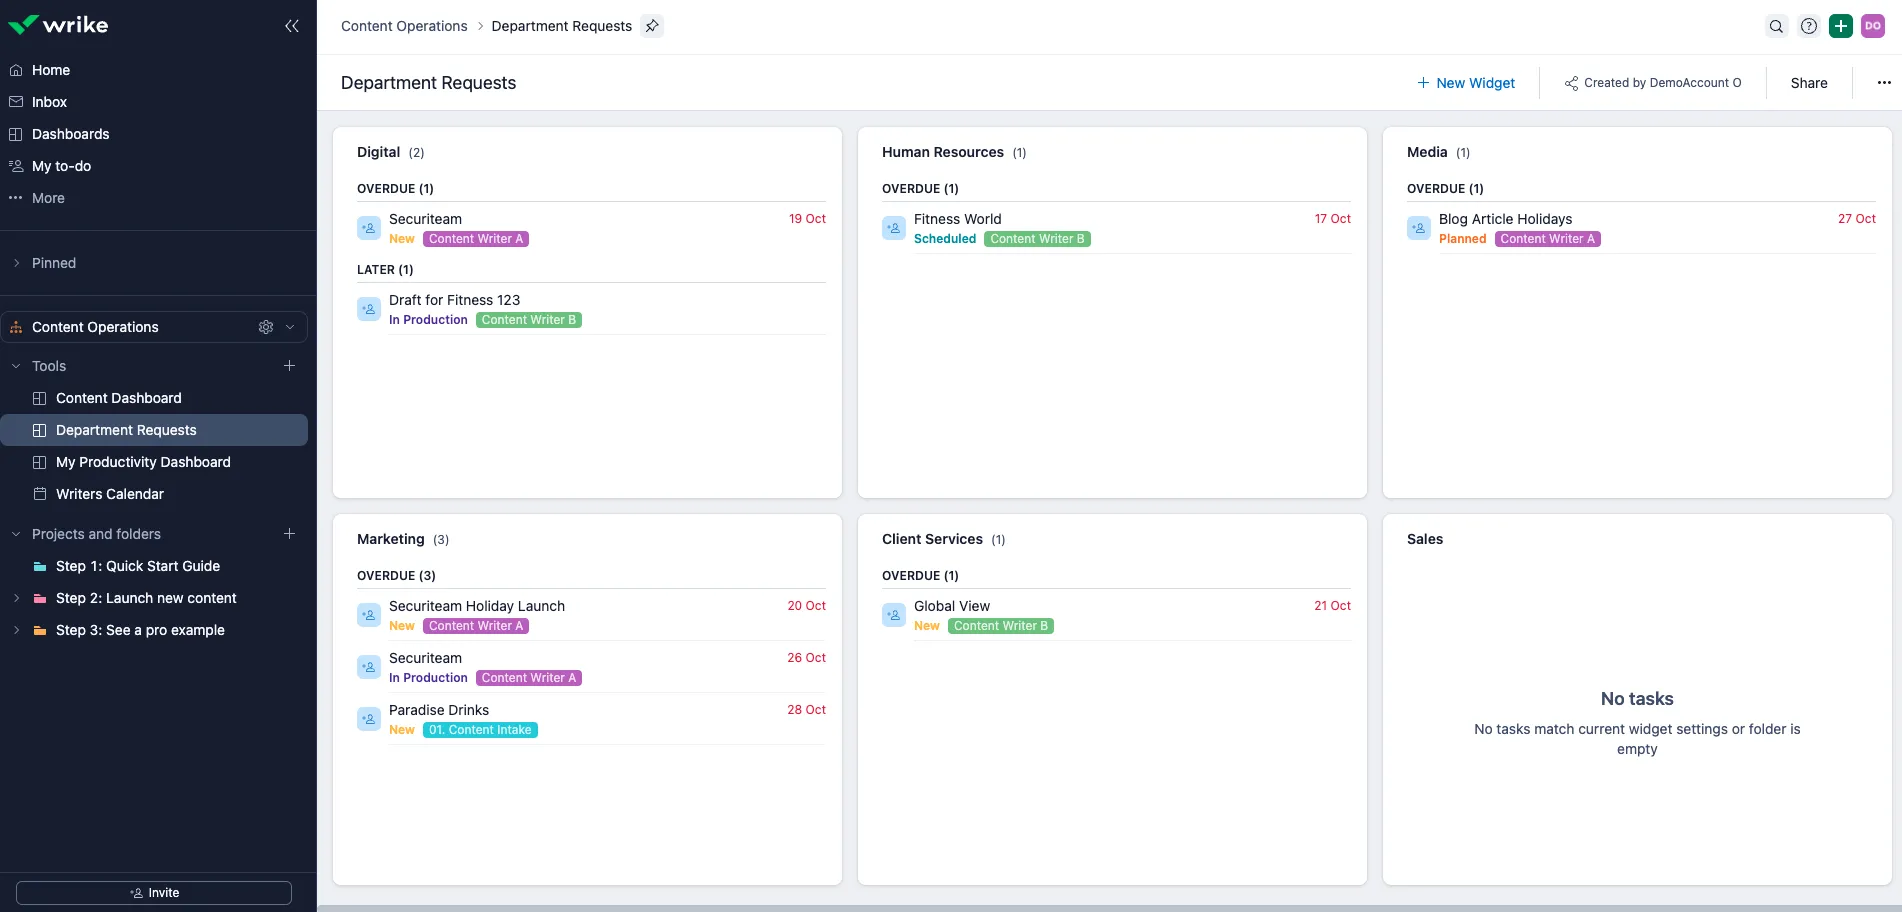Open search using the magnifier icon
1902x912 pixels.
point(1776,27)
